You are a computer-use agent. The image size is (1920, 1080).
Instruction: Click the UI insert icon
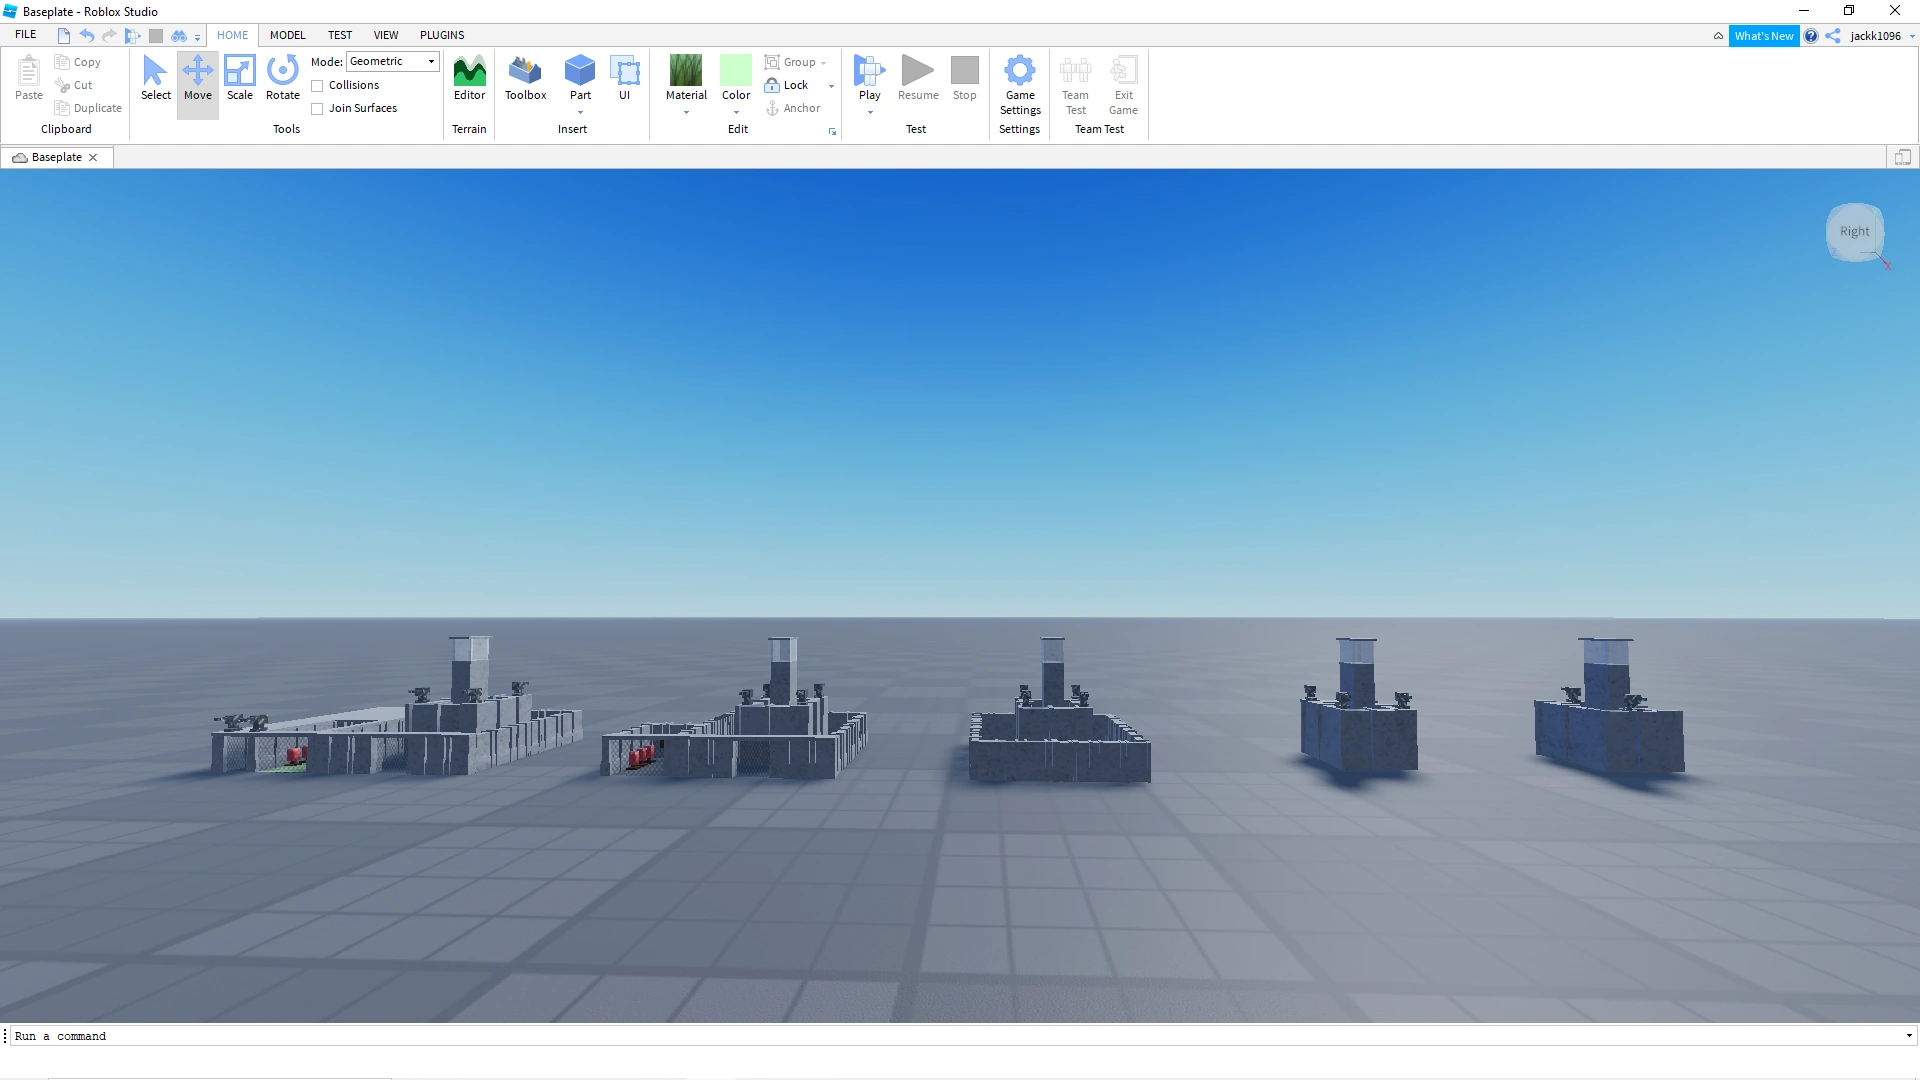[624, 78]
